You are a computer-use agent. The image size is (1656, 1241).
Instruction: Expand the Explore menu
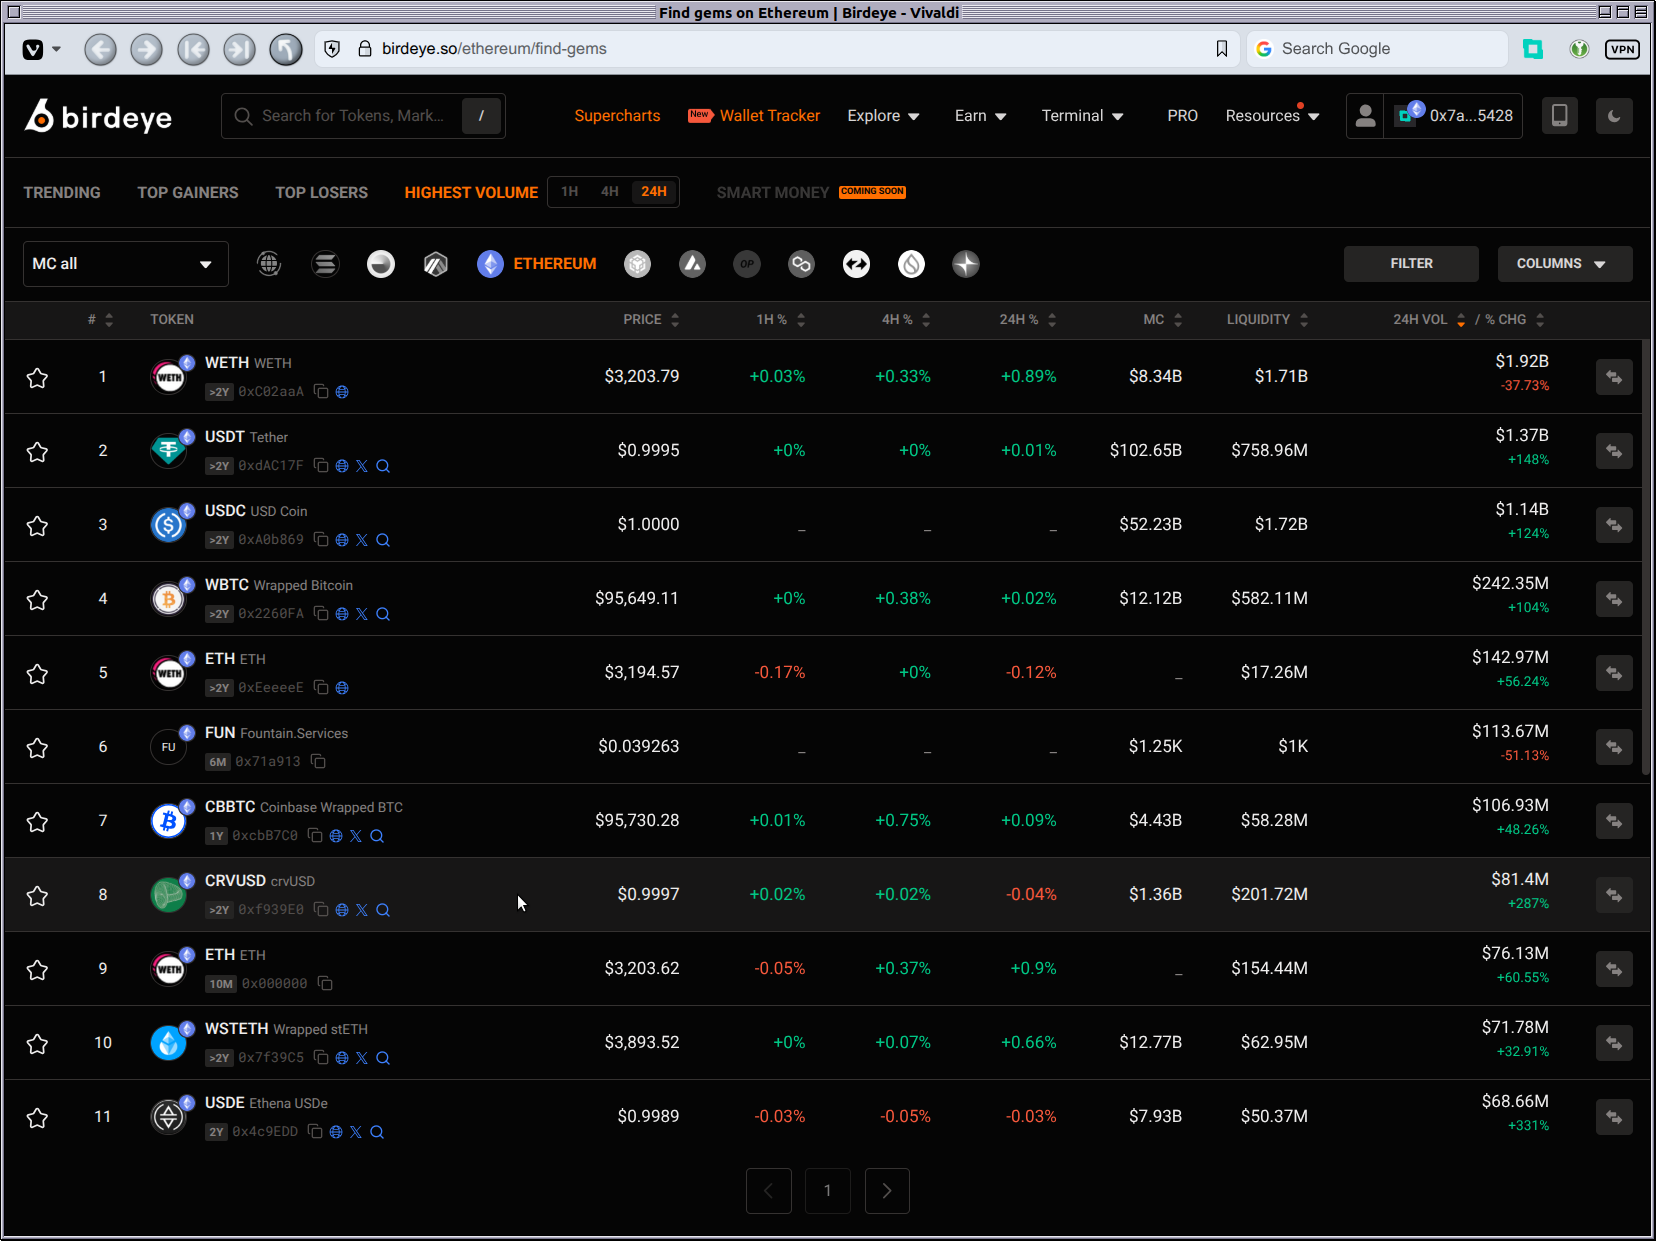coord(882,116)
